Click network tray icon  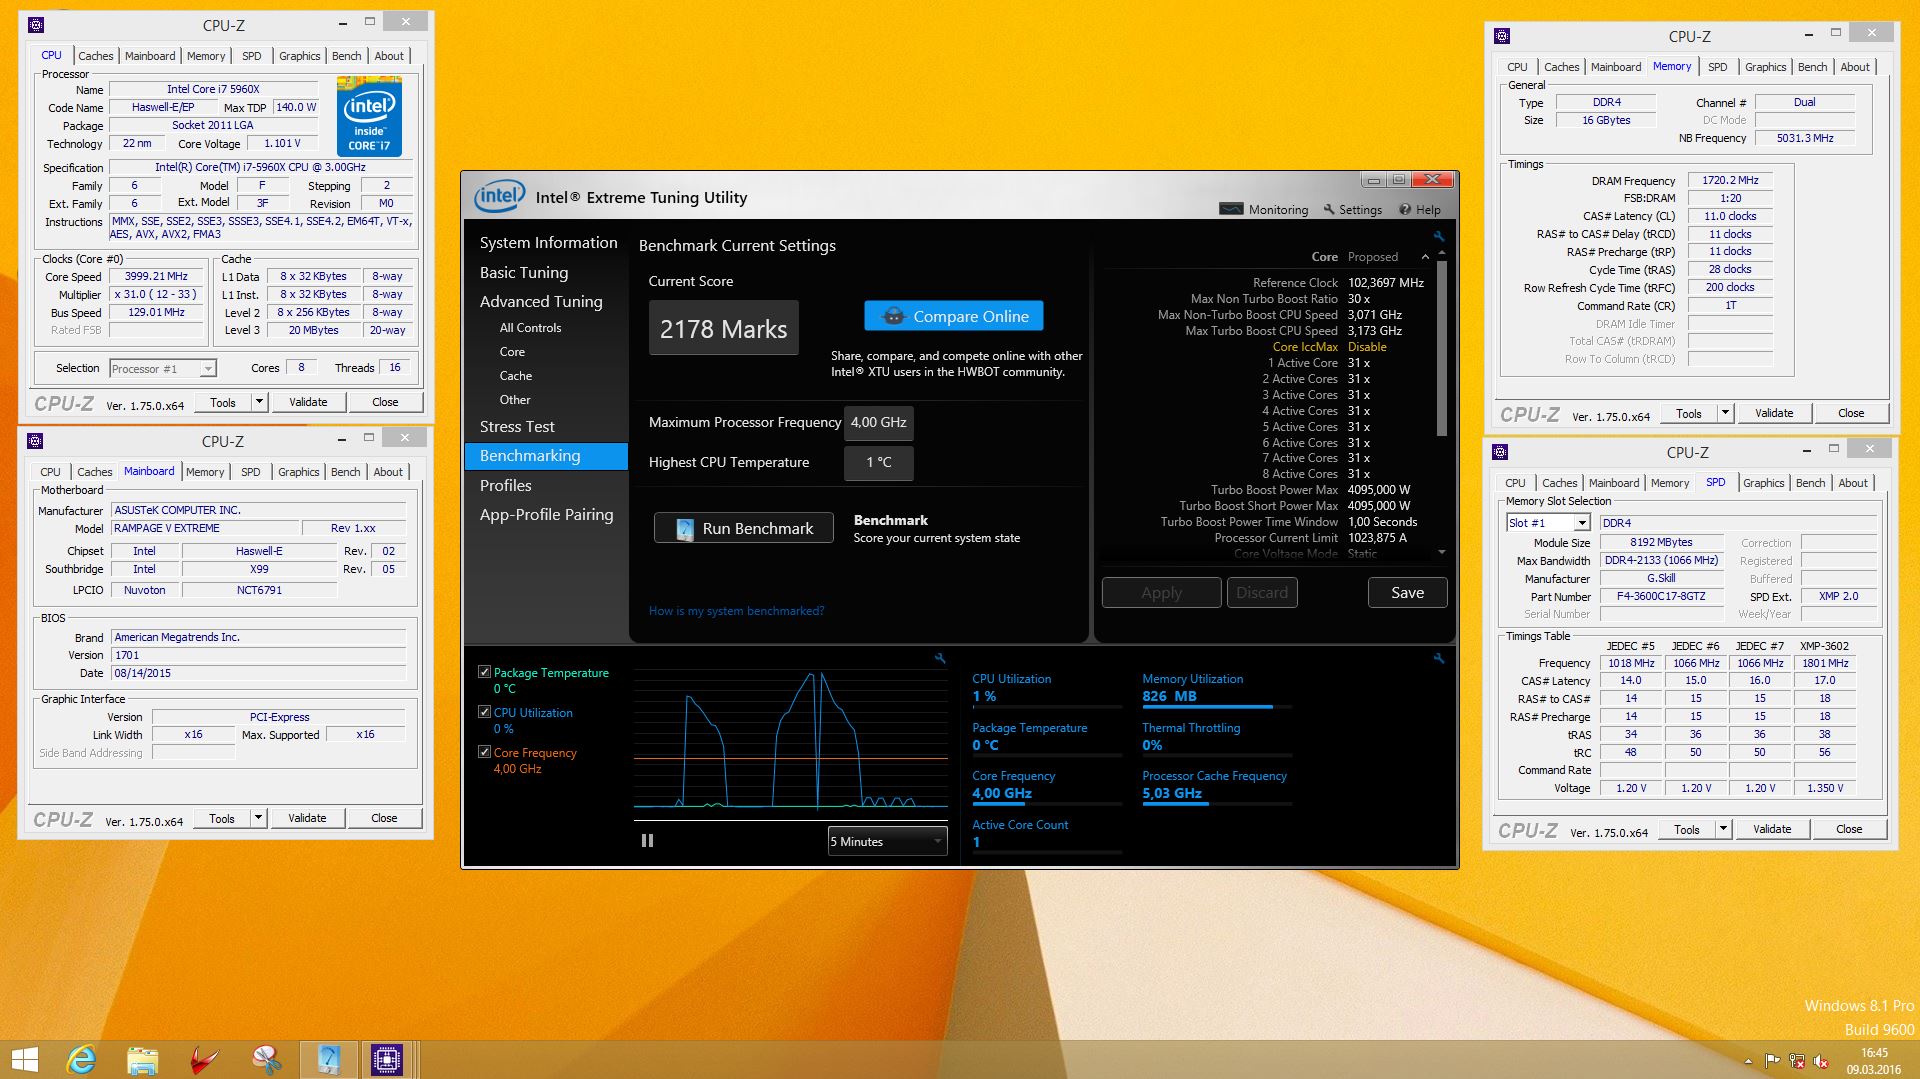[x=1797, y=1062]
